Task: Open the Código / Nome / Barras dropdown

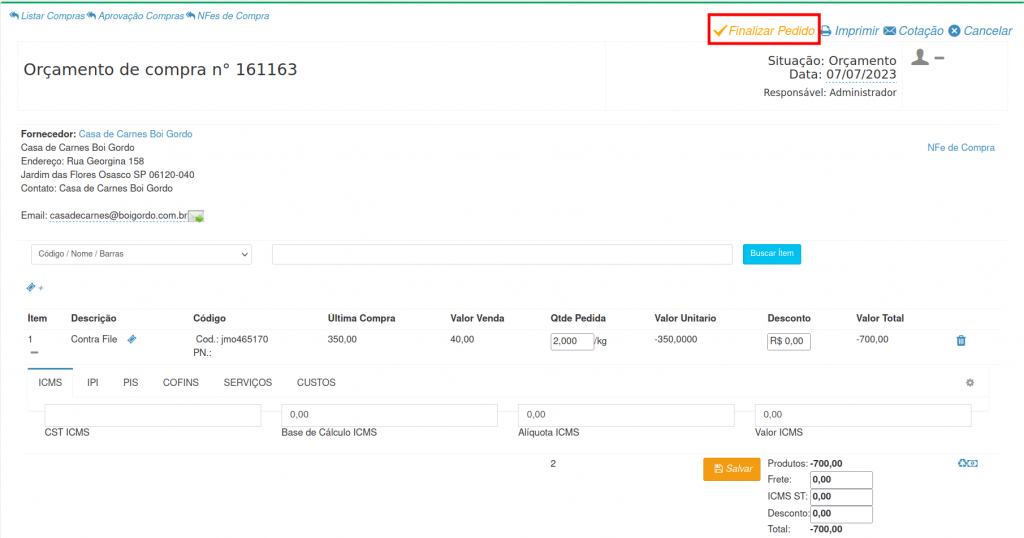Action: tap(141, 255)
